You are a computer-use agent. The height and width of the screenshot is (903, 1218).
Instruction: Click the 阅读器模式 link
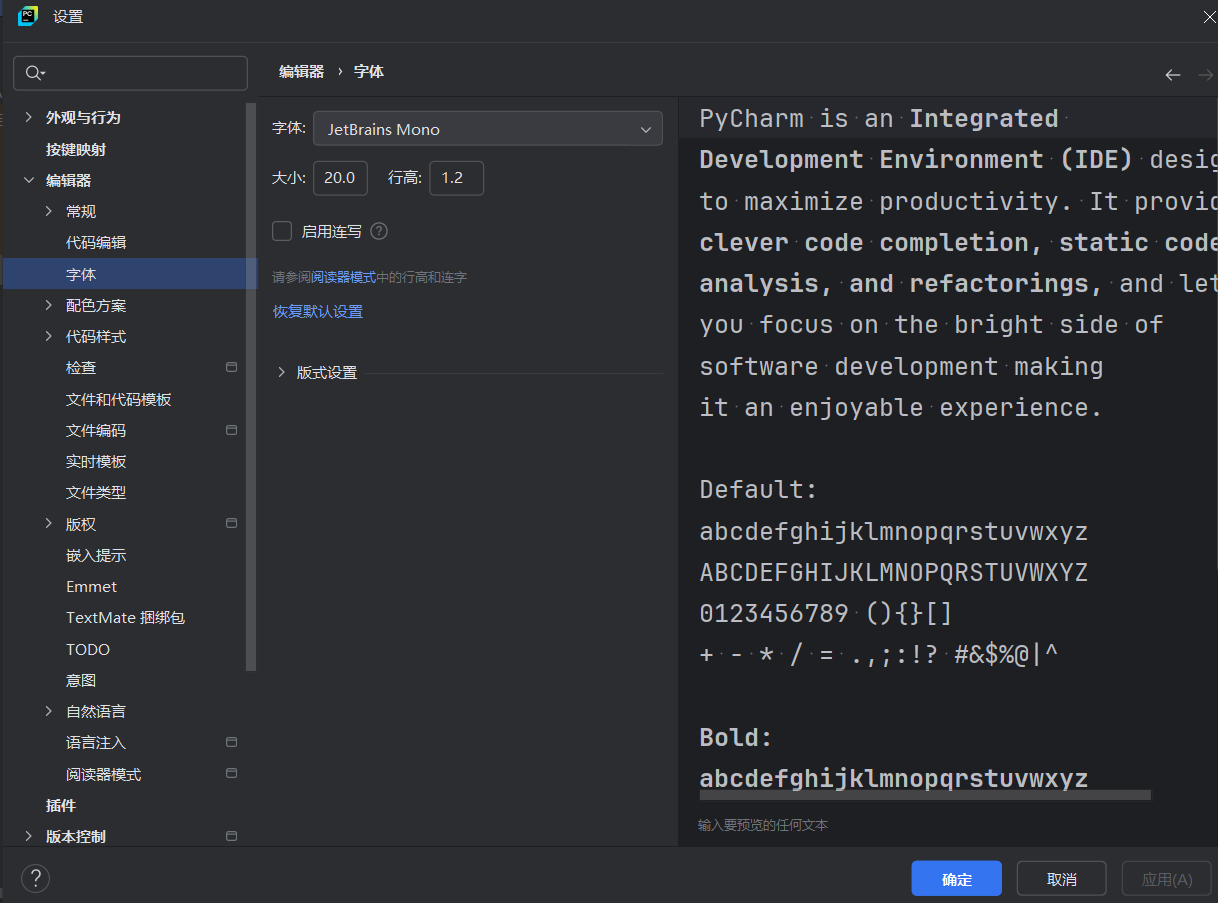[343, 277]
